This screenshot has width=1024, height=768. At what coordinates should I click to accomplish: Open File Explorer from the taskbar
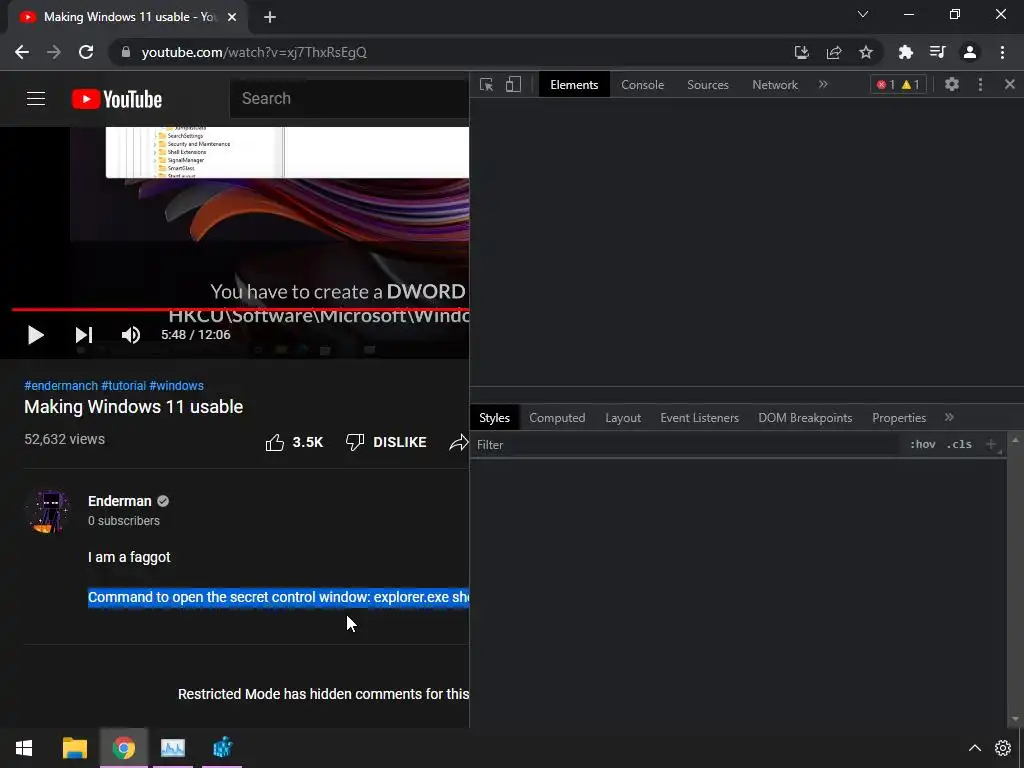coord(74,748)
